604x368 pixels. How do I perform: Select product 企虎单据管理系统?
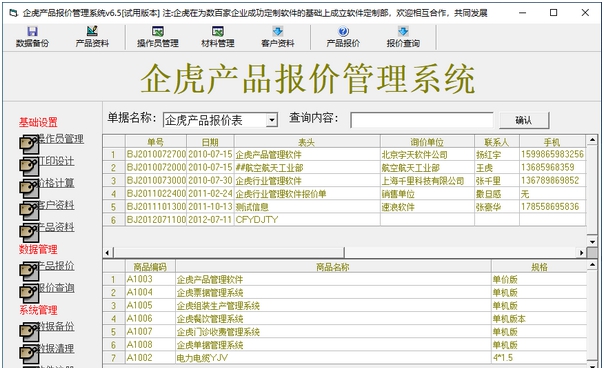click(x=333, y=345)
